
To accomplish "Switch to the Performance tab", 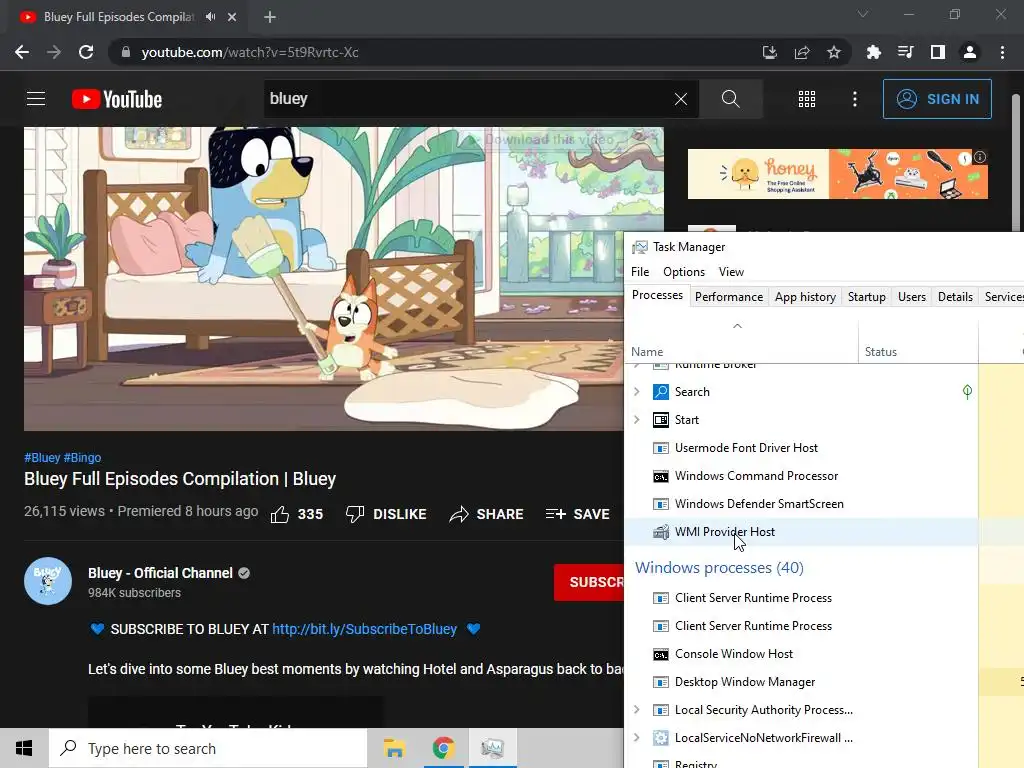I will [729, 297].
